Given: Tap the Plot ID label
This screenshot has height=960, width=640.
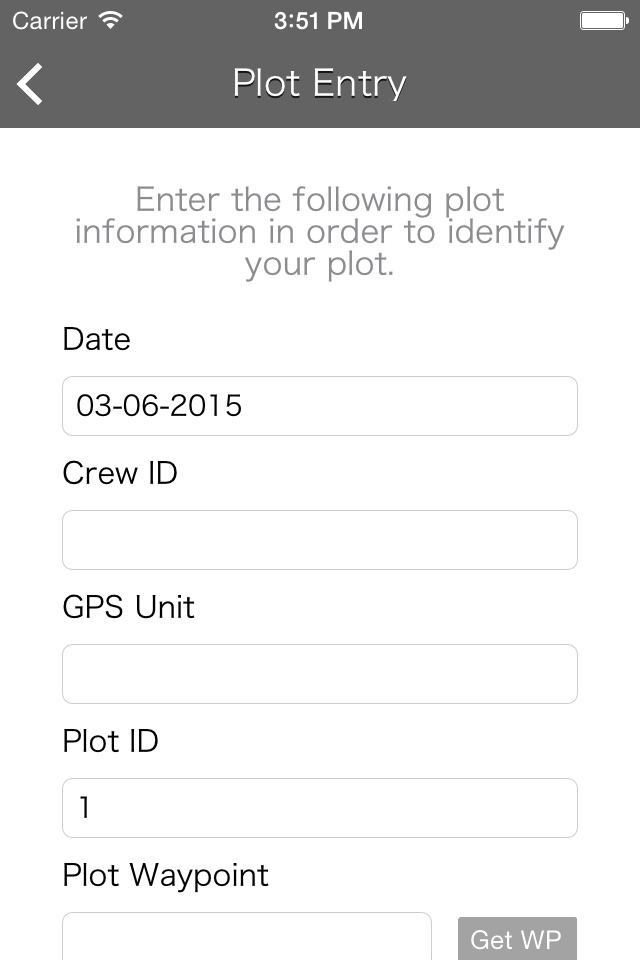Looking at the screenshot, I should (x=111, y=741).
